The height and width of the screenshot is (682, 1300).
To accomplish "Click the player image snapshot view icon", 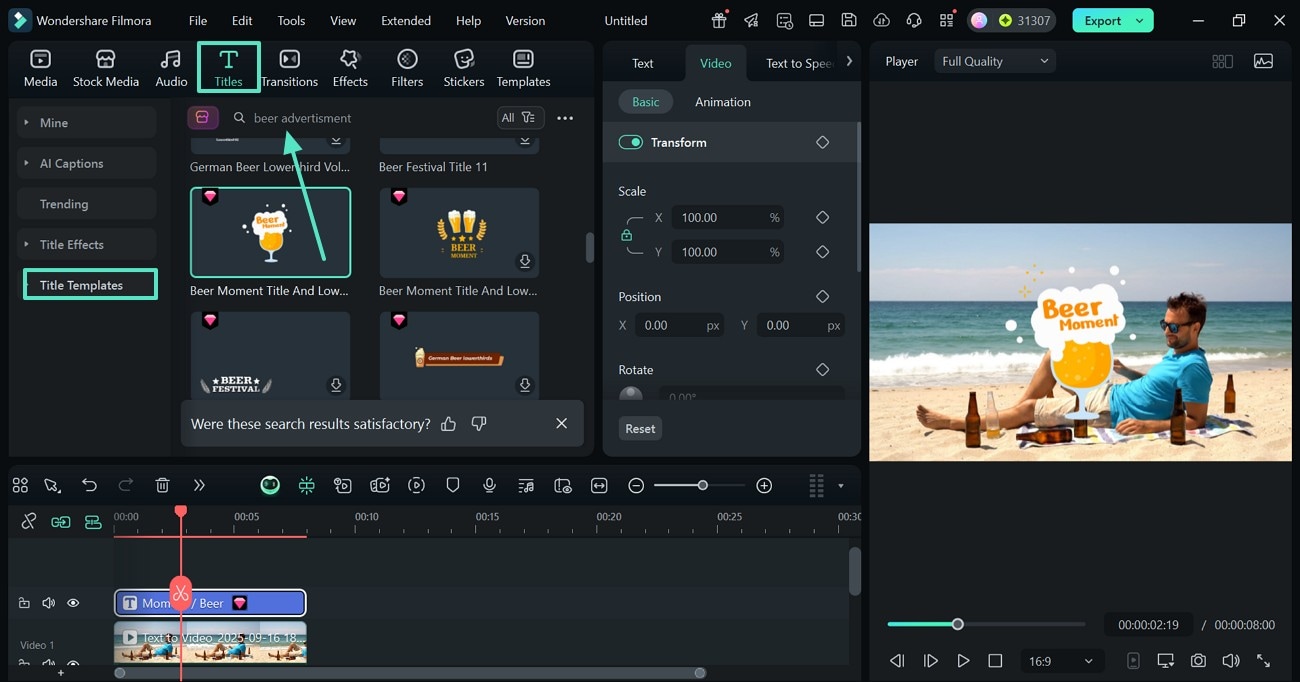I will [x=1263, y=61].
